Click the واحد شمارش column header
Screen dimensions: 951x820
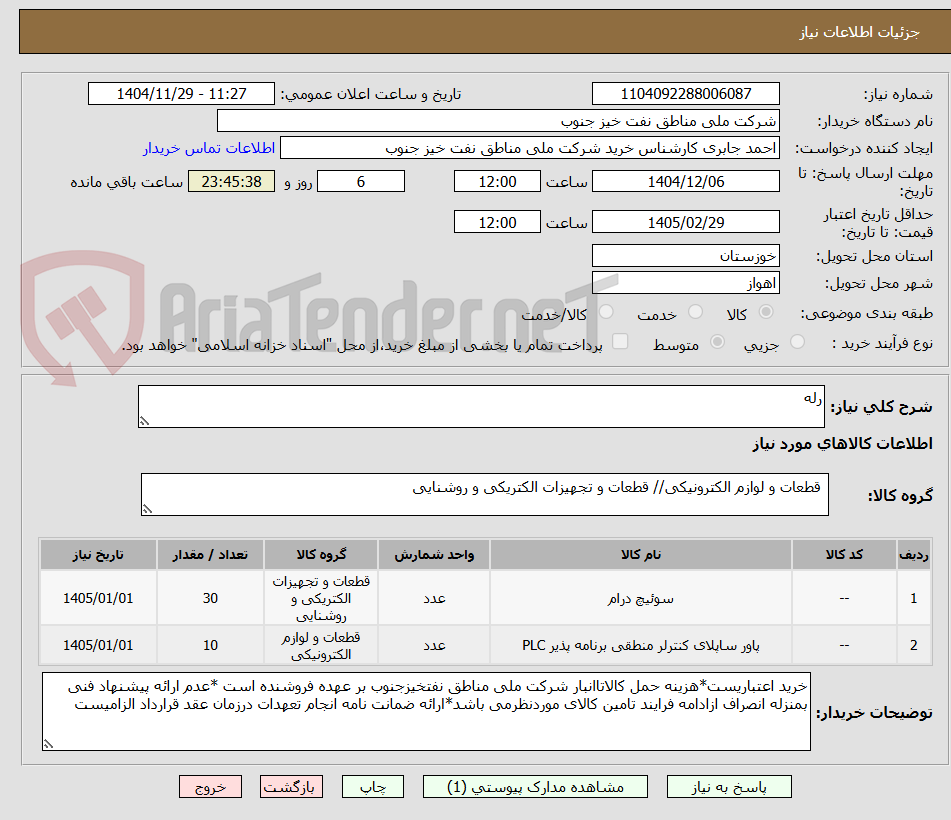pos(434,554)
